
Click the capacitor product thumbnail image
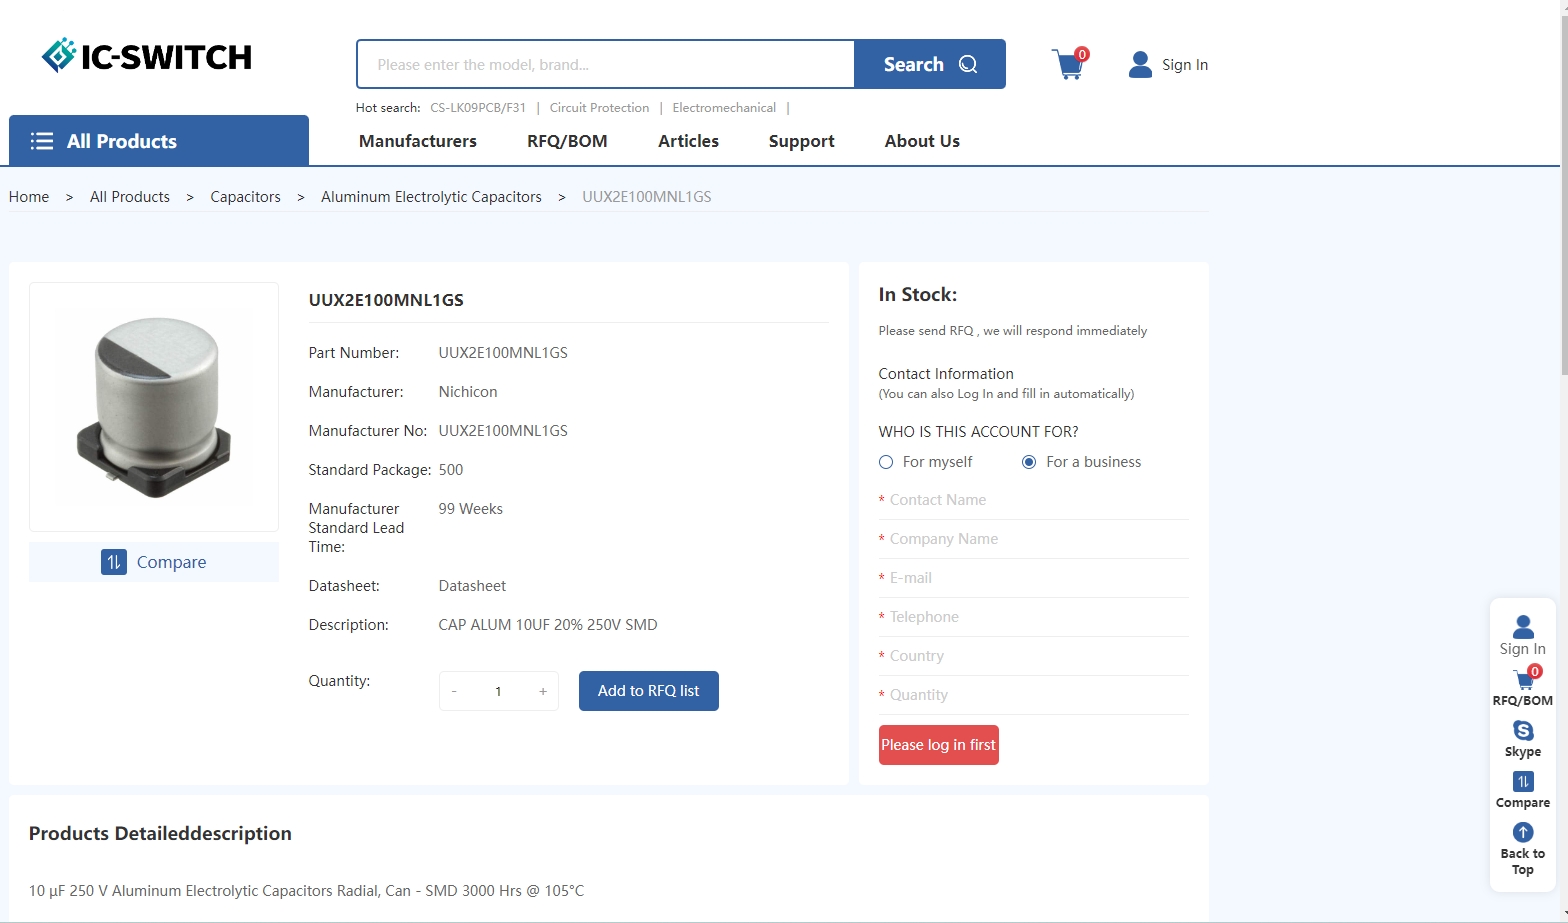[x=154, y=407]
